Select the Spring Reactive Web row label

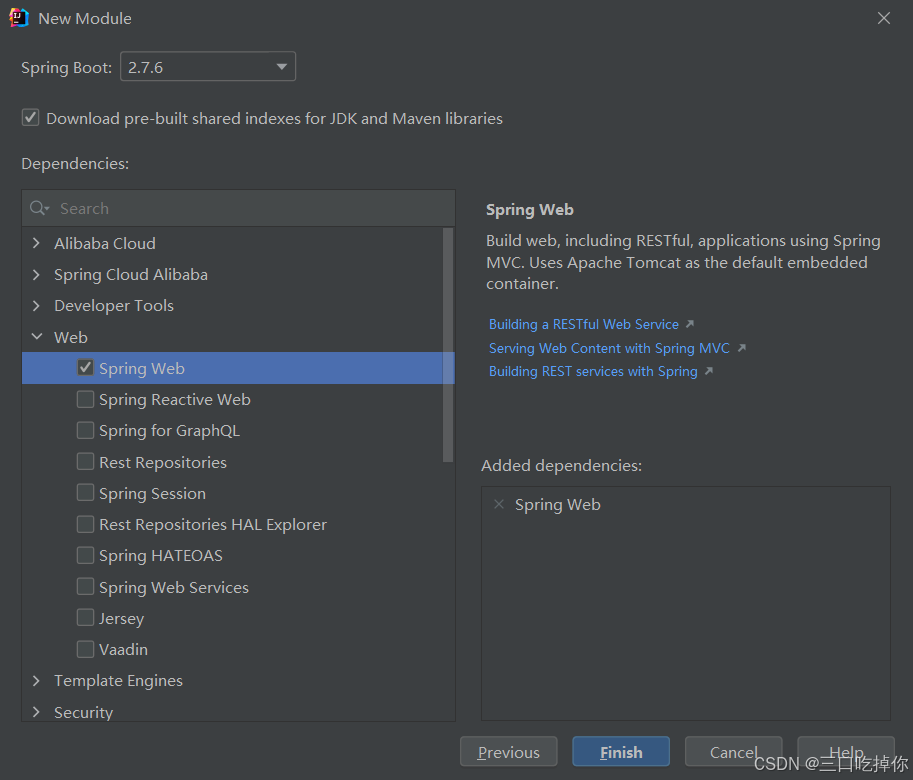[175, 399]
